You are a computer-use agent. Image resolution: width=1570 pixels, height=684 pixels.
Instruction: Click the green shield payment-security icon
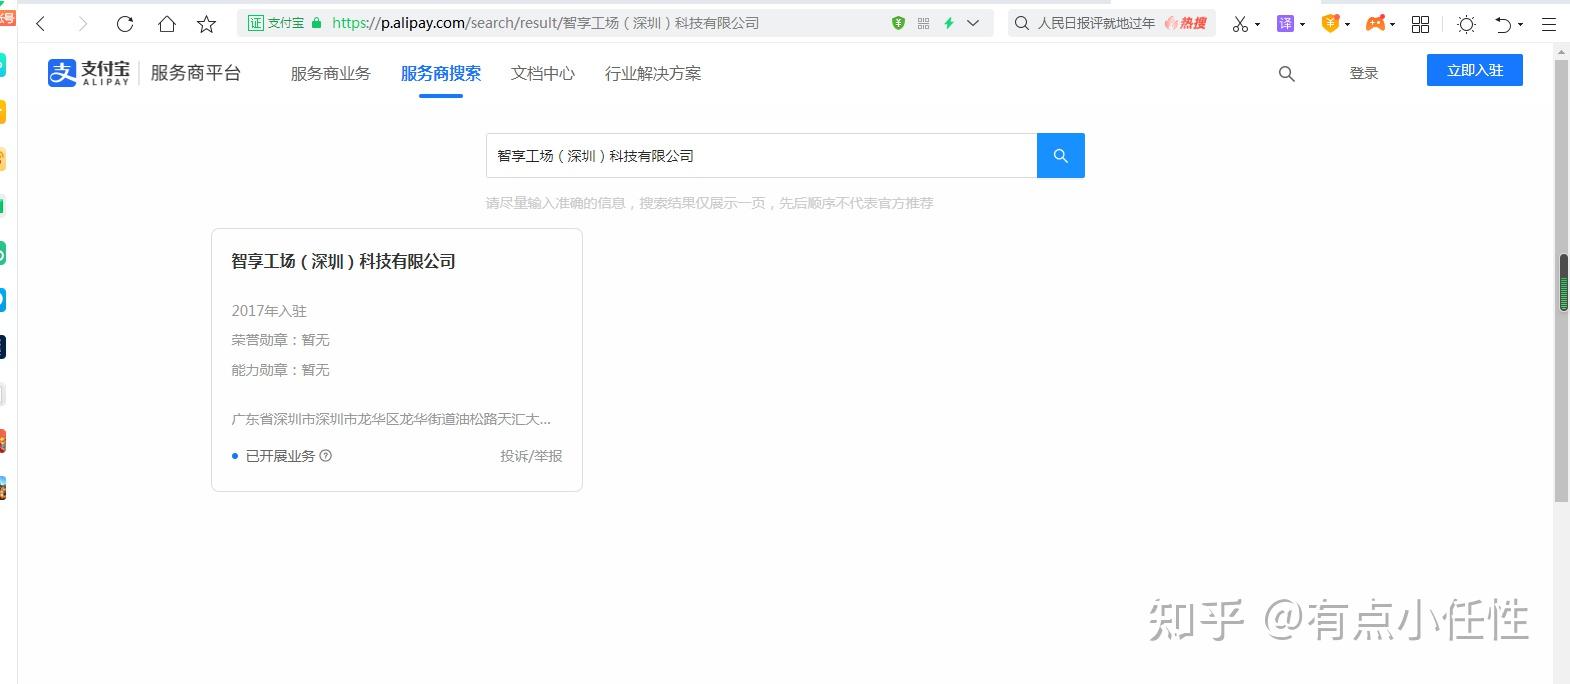(x=898, y=23)
